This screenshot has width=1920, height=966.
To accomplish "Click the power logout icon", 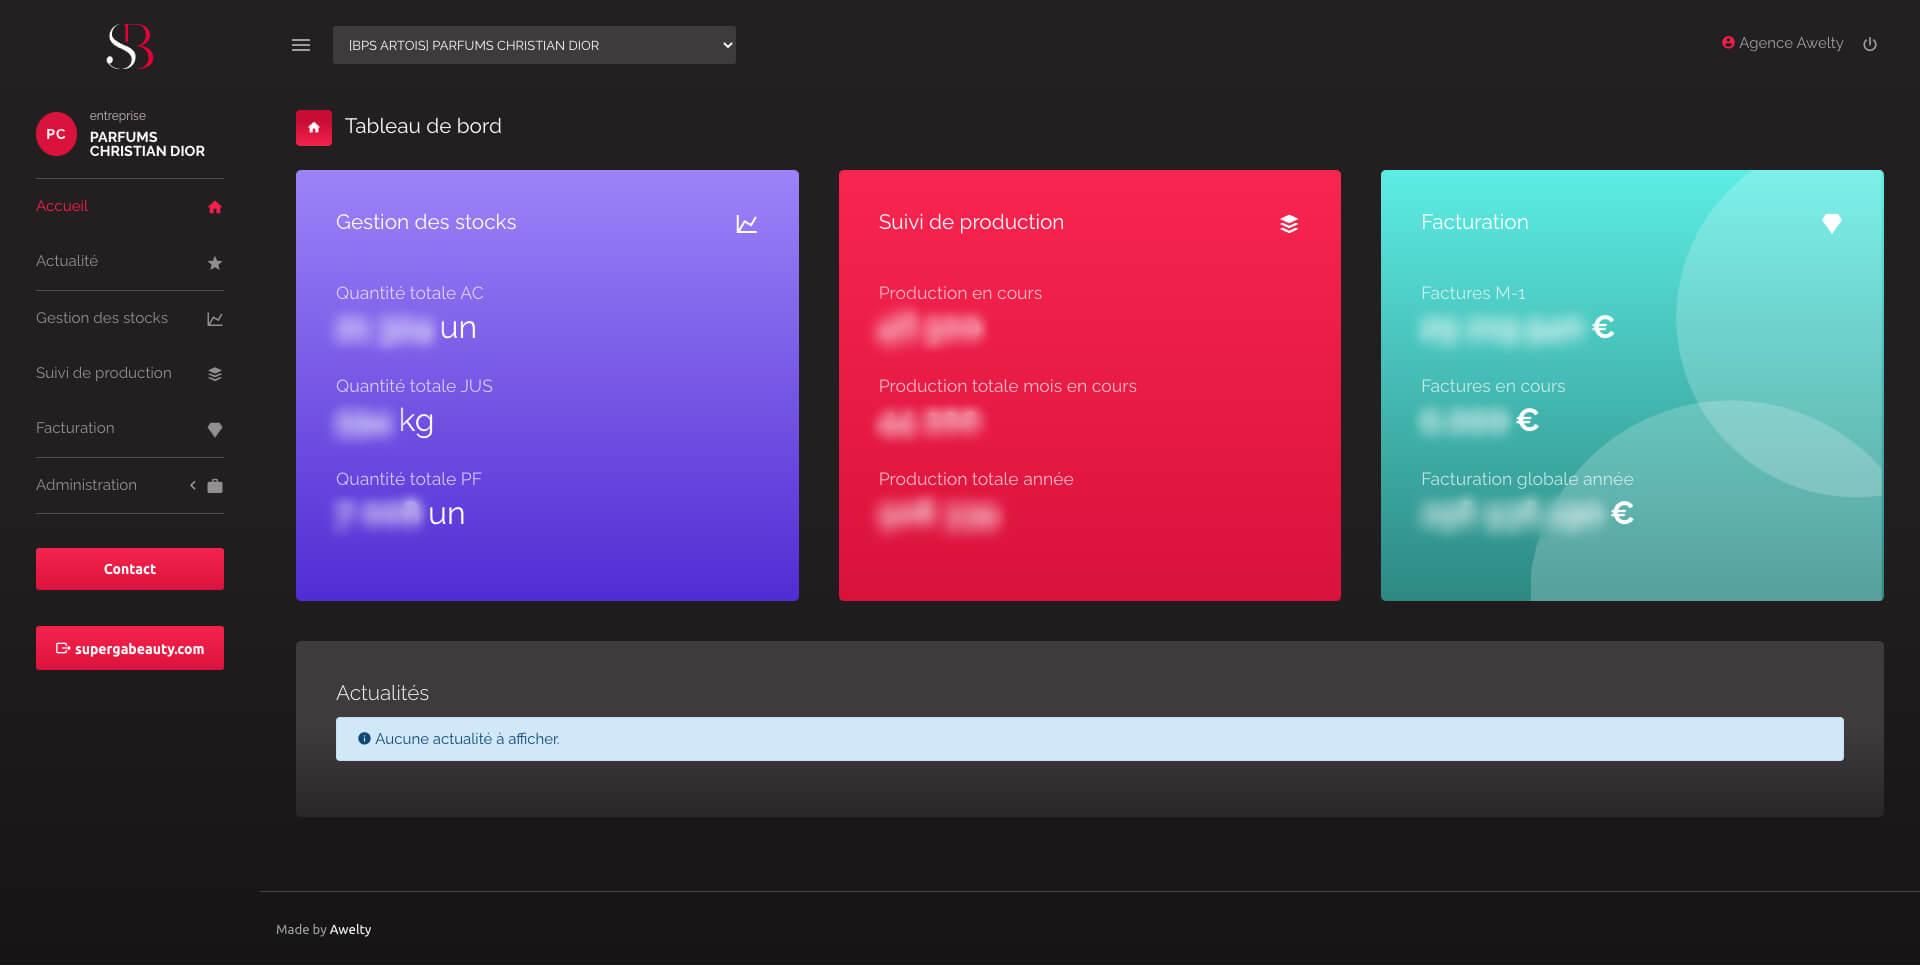I will 1870,44.
